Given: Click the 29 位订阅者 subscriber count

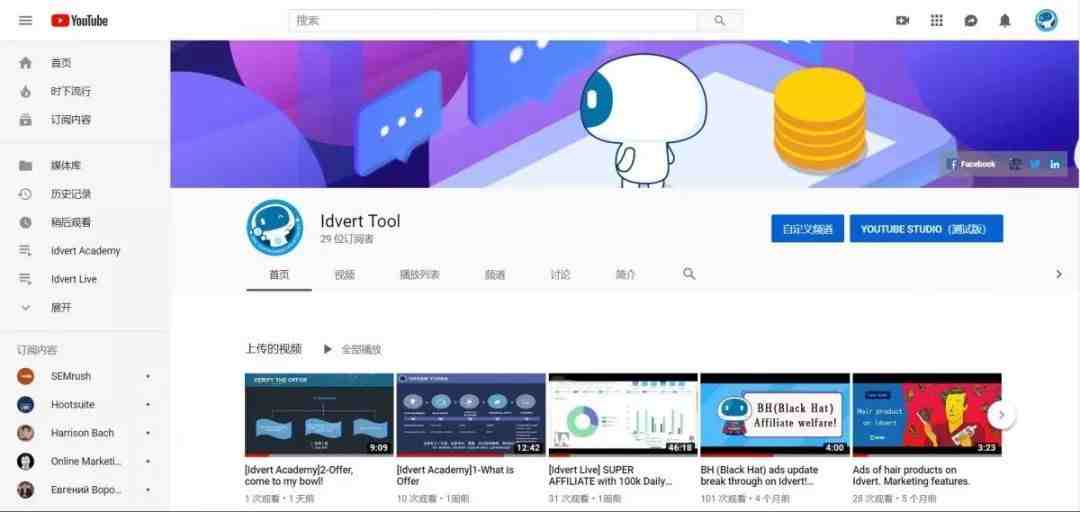Looking at the screenshot, I should 347,239.
